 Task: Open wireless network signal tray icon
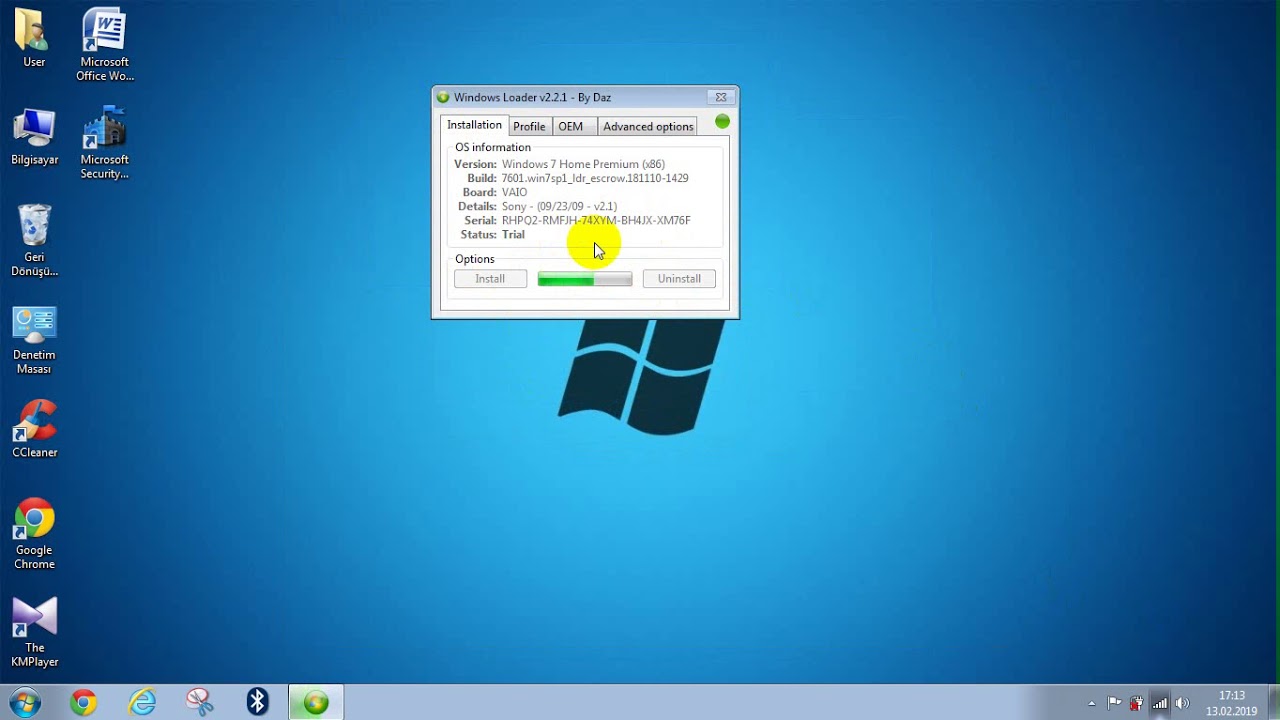(1160, 703)
